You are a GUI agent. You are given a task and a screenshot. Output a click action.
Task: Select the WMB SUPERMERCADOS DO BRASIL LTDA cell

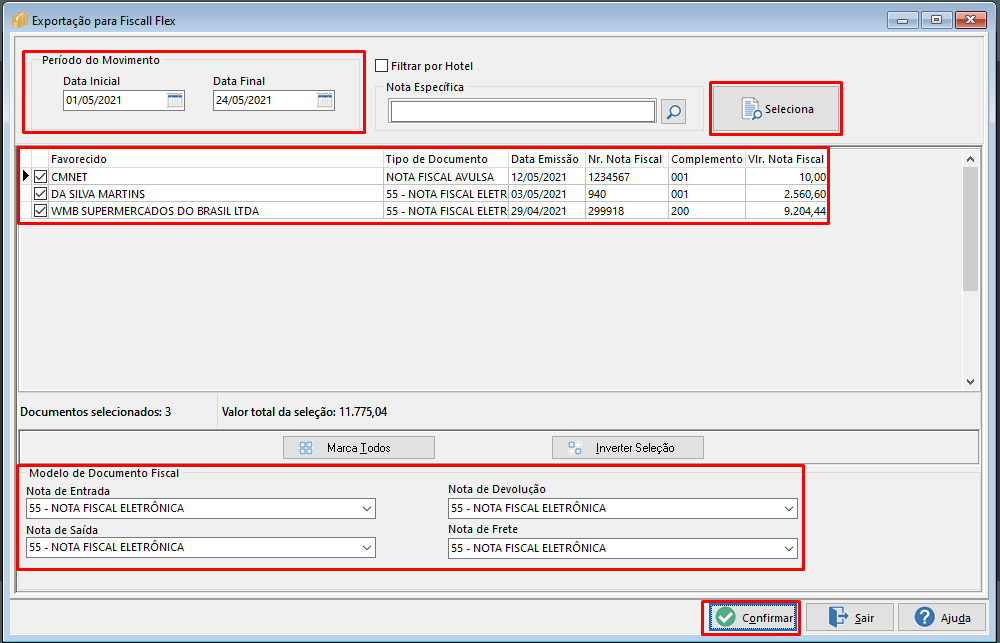coord(216,211)
